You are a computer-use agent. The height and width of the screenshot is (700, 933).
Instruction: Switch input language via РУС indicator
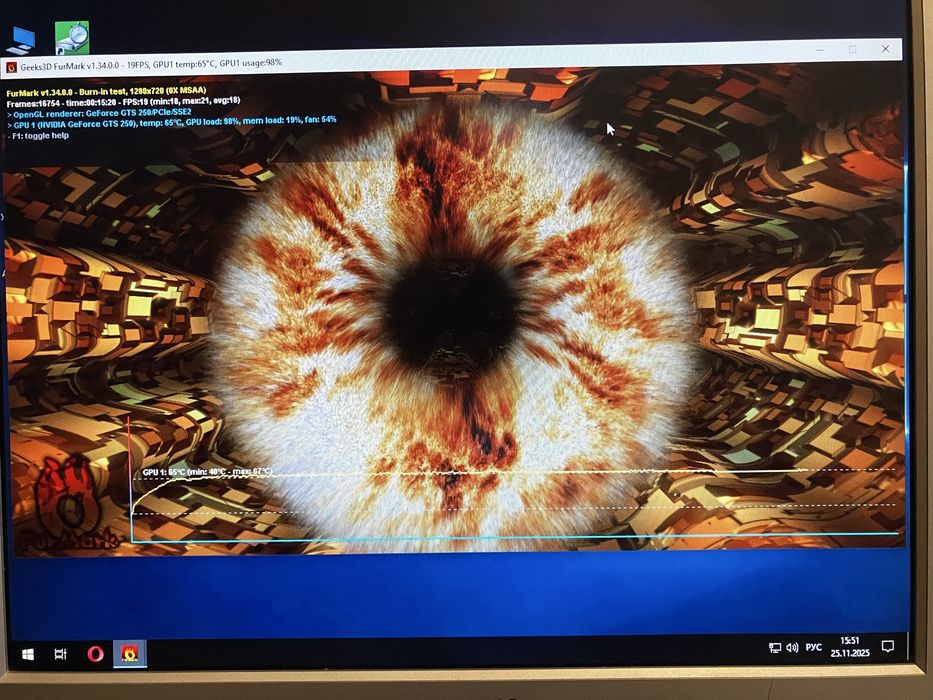point(813,647)
